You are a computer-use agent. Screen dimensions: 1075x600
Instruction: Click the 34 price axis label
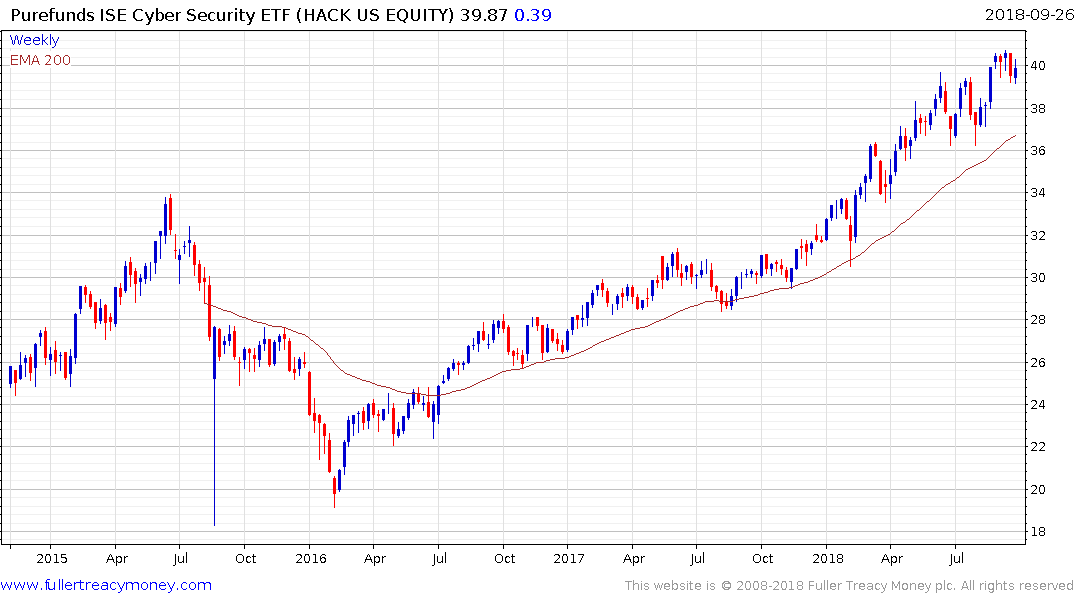coord(1037,193)
